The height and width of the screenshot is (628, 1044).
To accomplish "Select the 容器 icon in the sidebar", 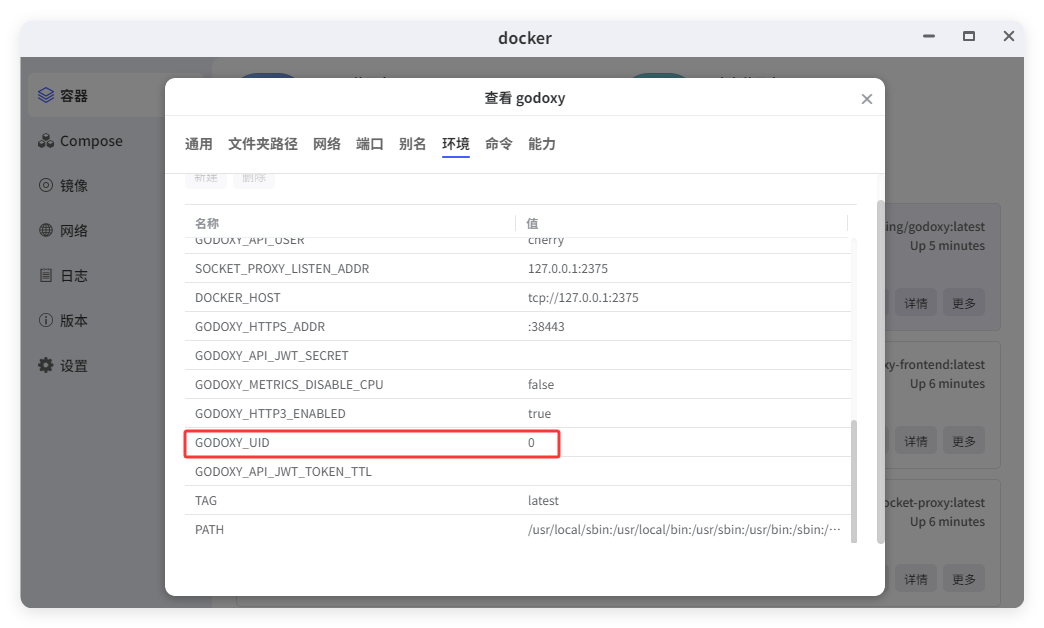I will point(44,94).
